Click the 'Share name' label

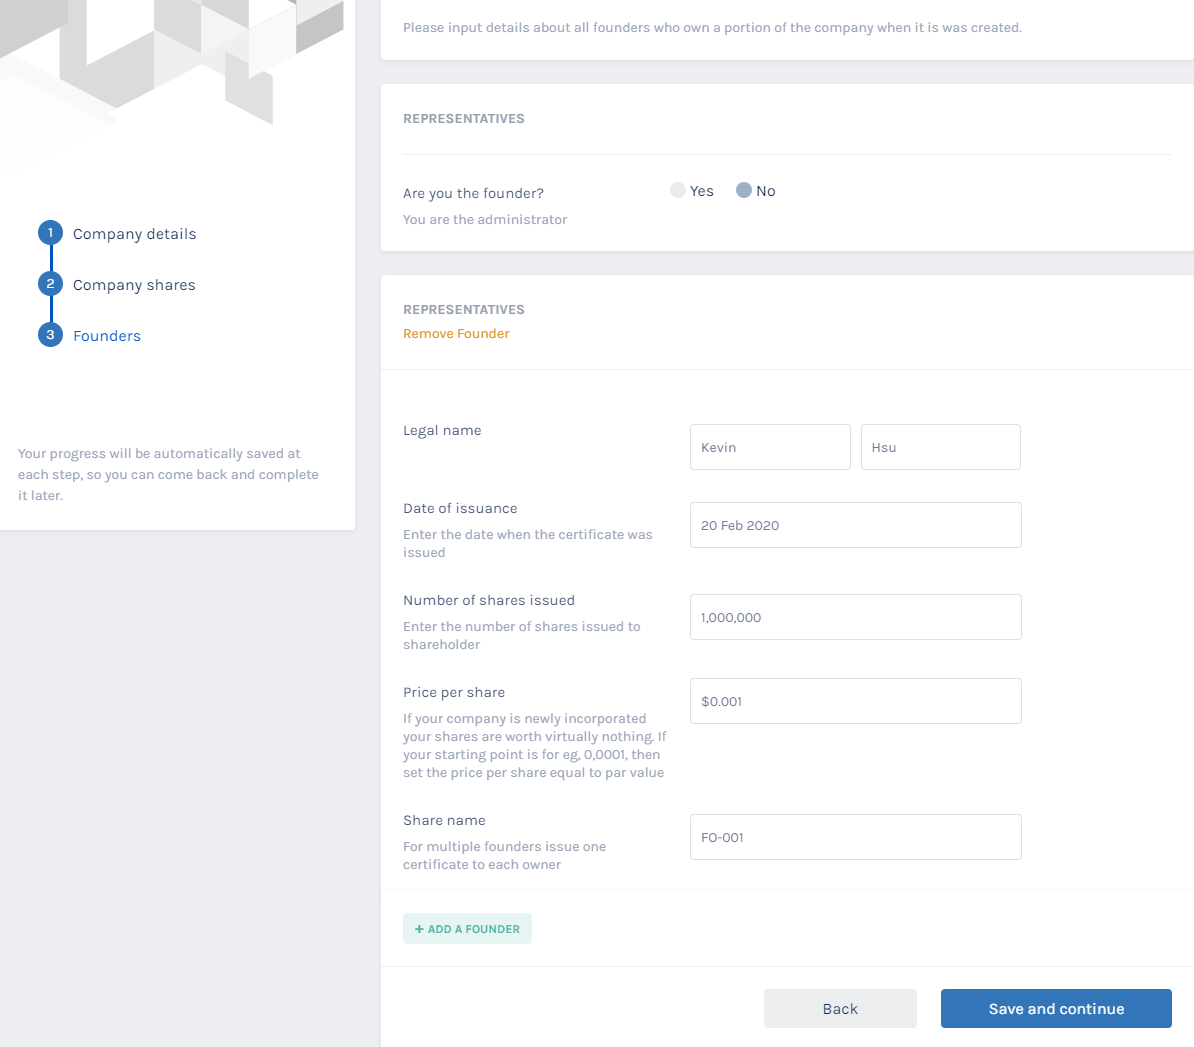(444, 820)
